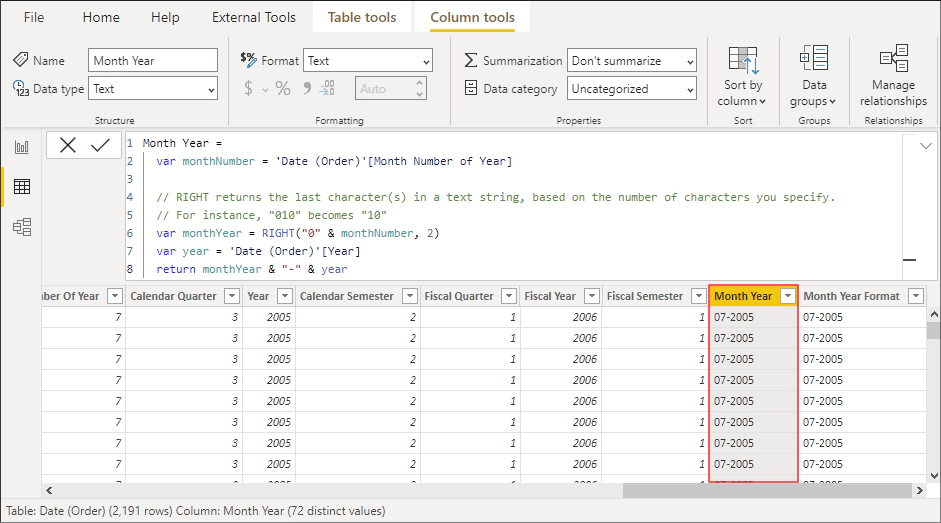
Task: Open Calendar Quarter column filter dropdown
Action: pyautogui.click(x=232, y=296)
